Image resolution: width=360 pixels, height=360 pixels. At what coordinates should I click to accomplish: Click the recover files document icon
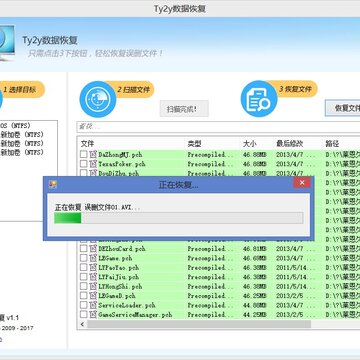click(x=259, y=99)
